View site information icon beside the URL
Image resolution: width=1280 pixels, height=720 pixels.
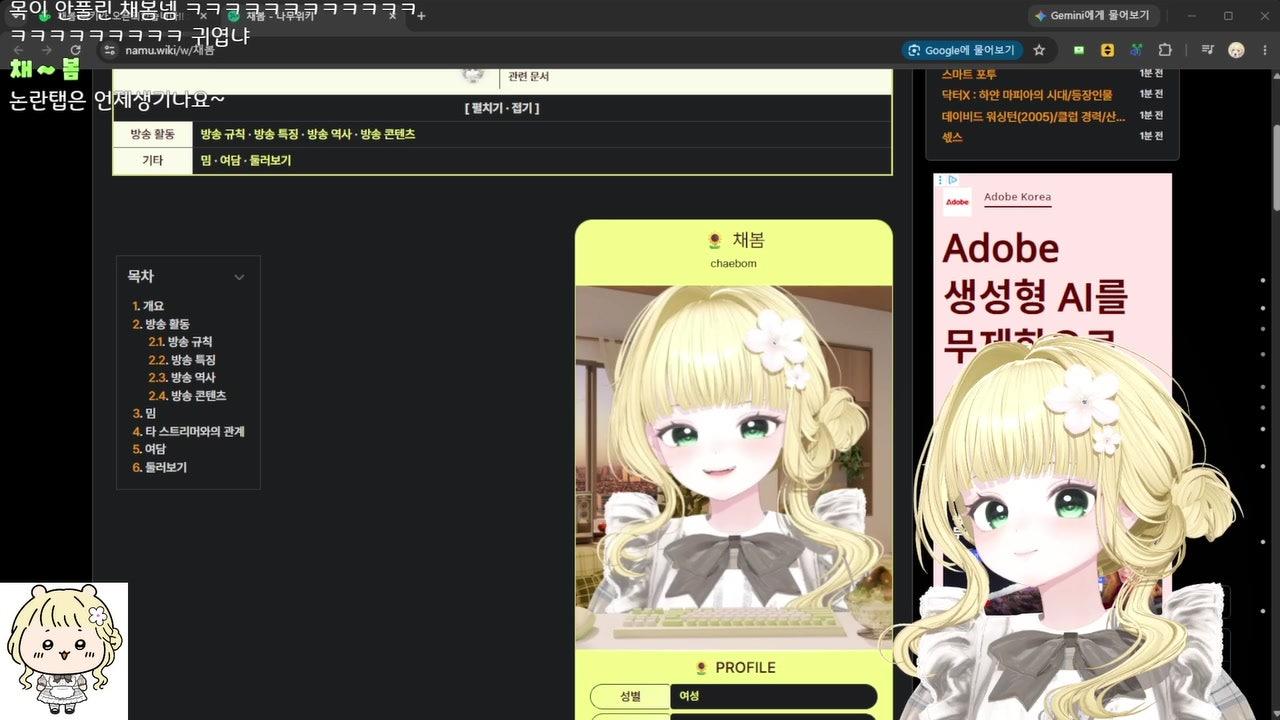pyautogui.click(x=110, y=50)
